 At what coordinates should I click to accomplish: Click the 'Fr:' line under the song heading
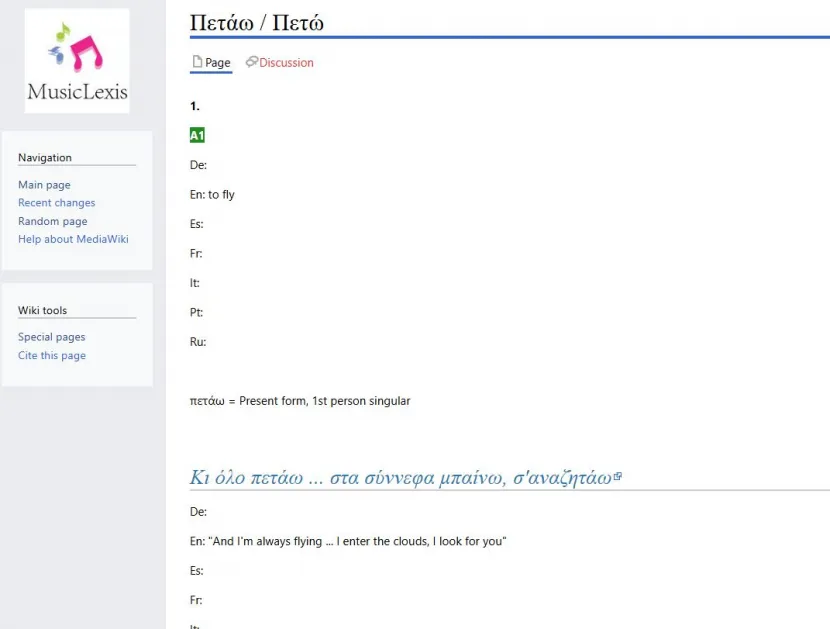point(196,600)
